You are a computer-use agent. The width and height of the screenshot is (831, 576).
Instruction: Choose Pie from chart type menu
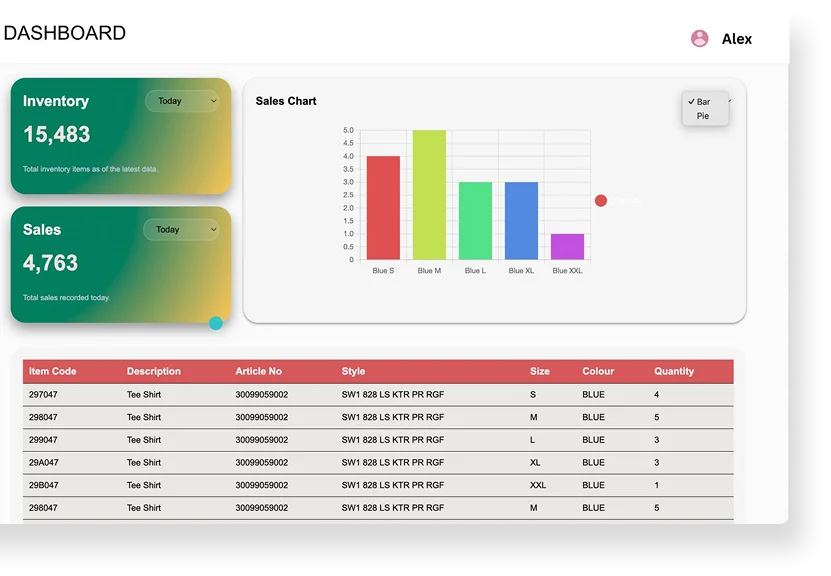click(703, 116)
